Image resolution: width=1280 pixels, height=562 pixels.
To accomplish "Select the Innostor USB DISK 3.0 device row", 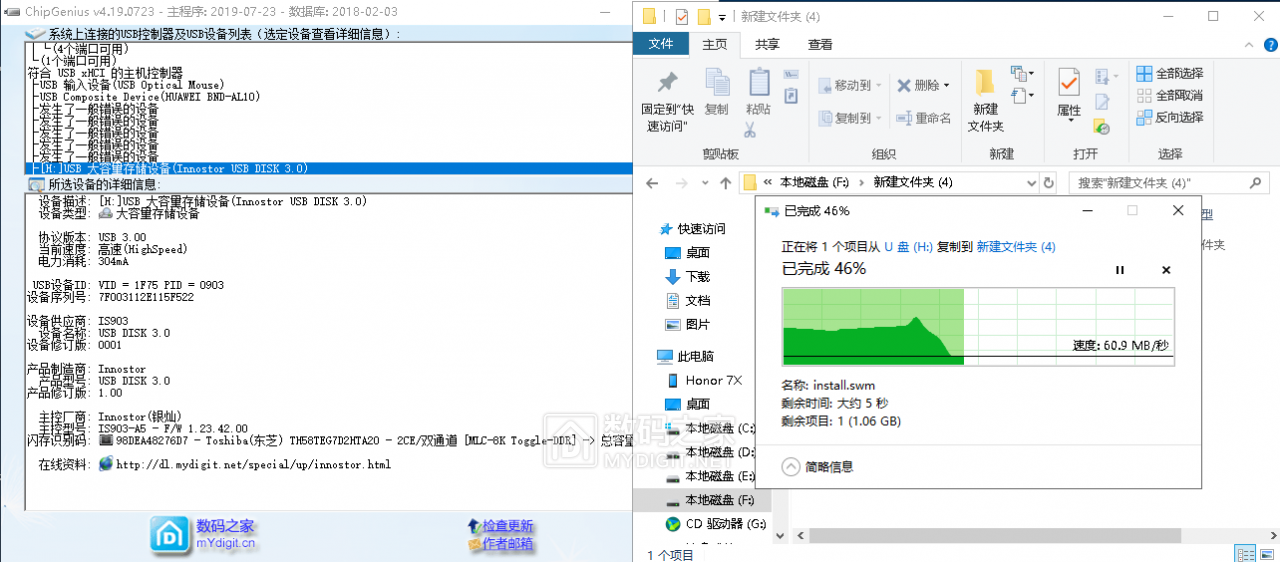I will click(328, 169).
